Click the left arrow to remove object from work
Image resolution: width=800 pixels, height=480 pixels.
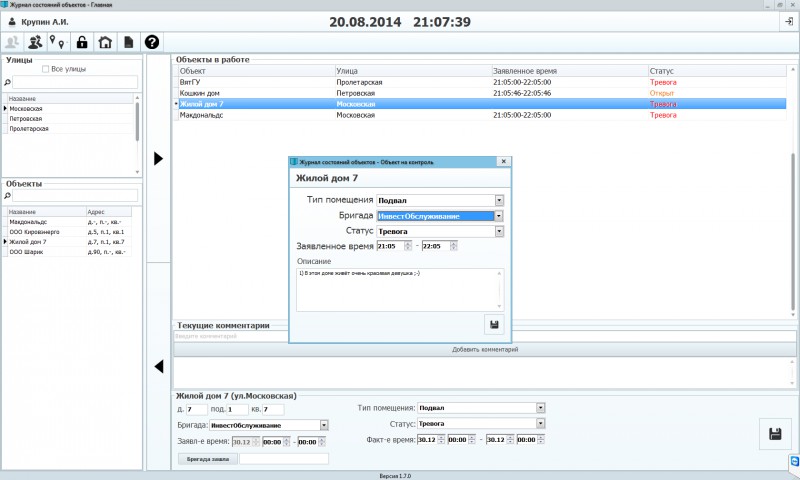[159, 366]
